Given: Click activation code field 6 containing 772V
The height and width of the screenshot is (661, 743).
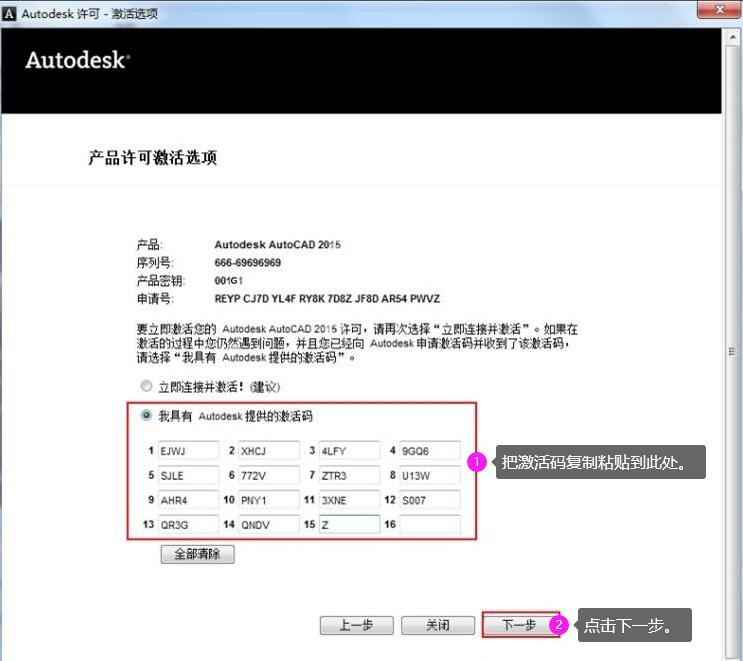Looking at the screenshot, I should tap(269, 475).
